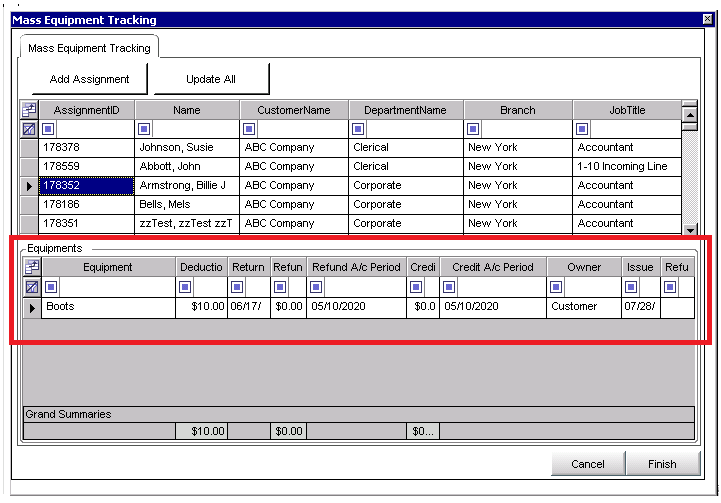
Task: Click the Branch column header
Action: tap(518, 110)
